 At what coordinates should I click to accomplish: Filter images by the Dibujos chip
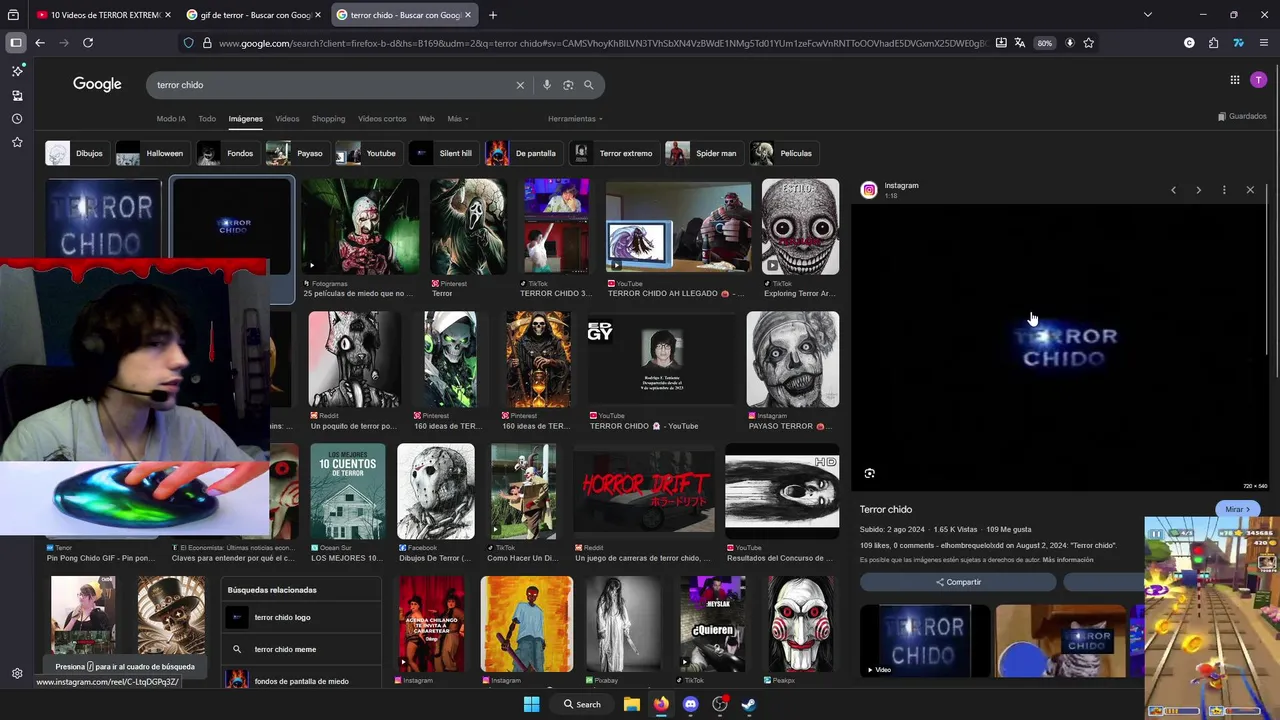75,153
